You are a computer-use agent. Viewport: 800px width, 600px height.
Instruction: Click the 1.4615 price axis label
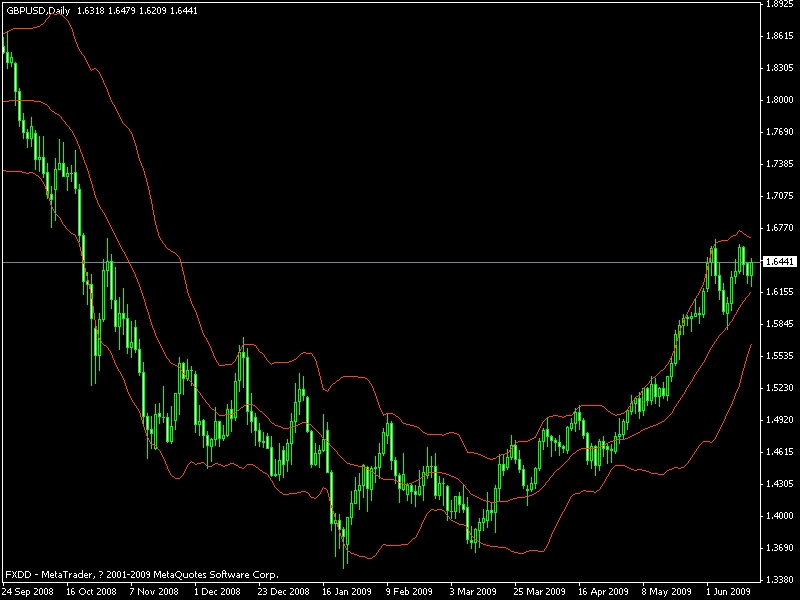(x=780, y=452)
